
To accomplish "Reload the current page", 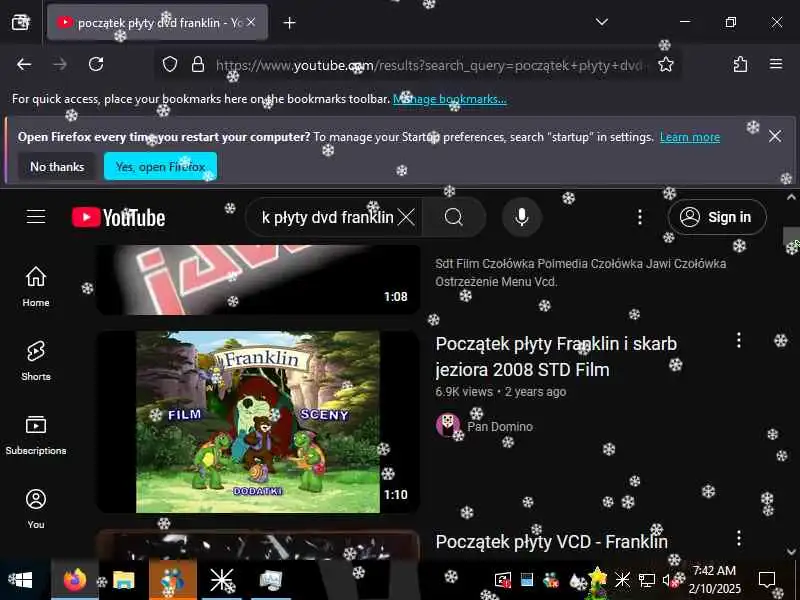I will [96, 64].
